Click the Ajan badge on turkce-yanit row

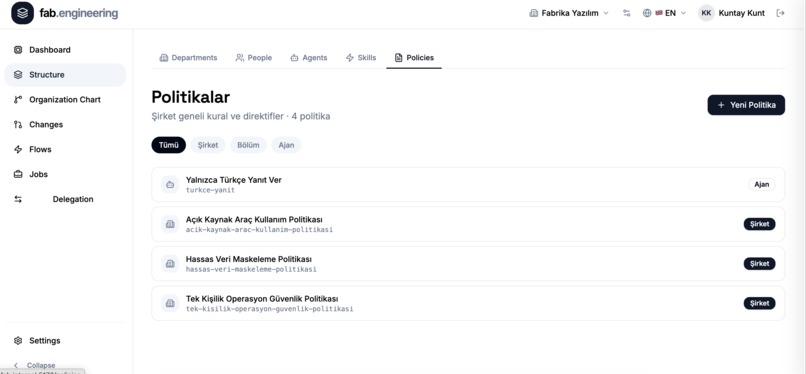coord(761,184)
